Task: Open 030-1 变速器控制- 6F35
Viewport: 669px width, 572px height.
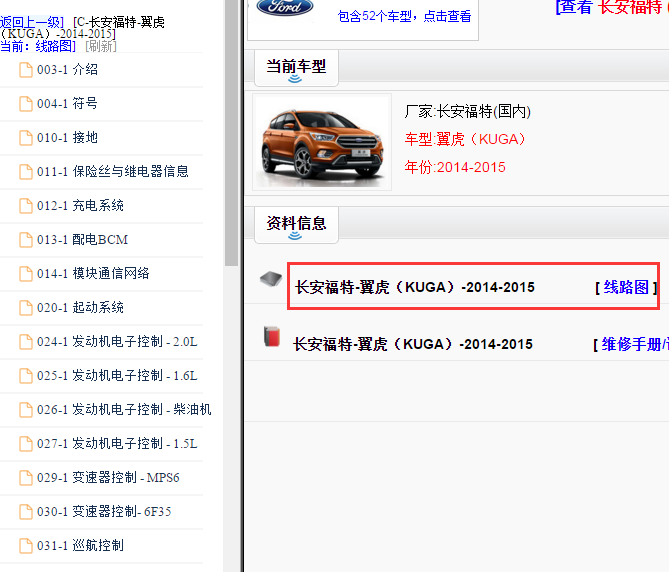Action: (104, 511)
